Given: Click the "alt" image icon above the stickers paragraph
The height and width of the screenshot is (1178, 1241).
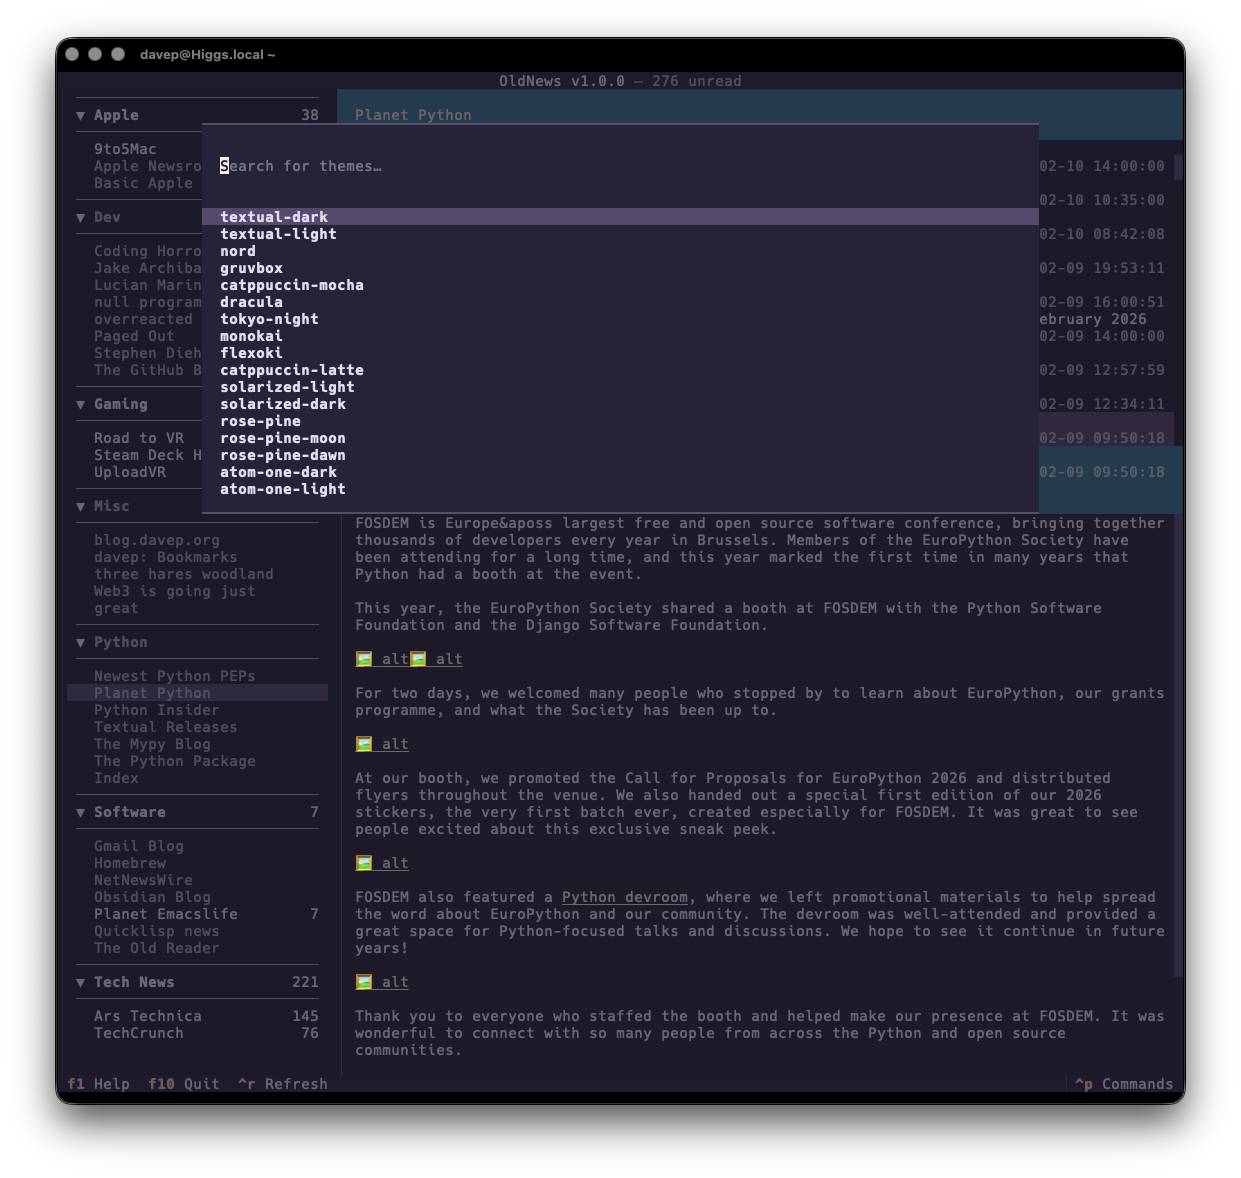Looking at the screenshot, I should [363, 744].
